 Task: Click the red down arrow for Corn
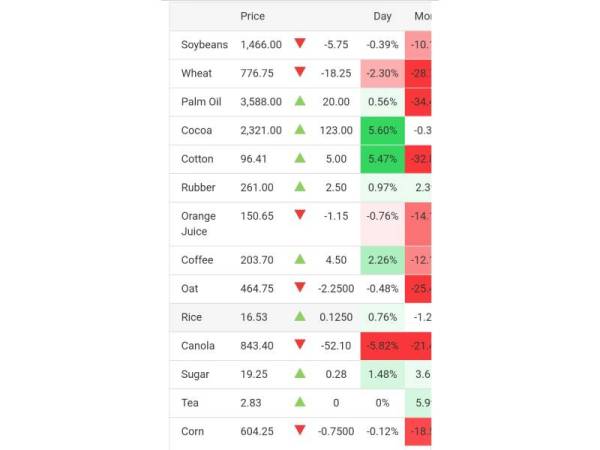(x=299, y=431)
